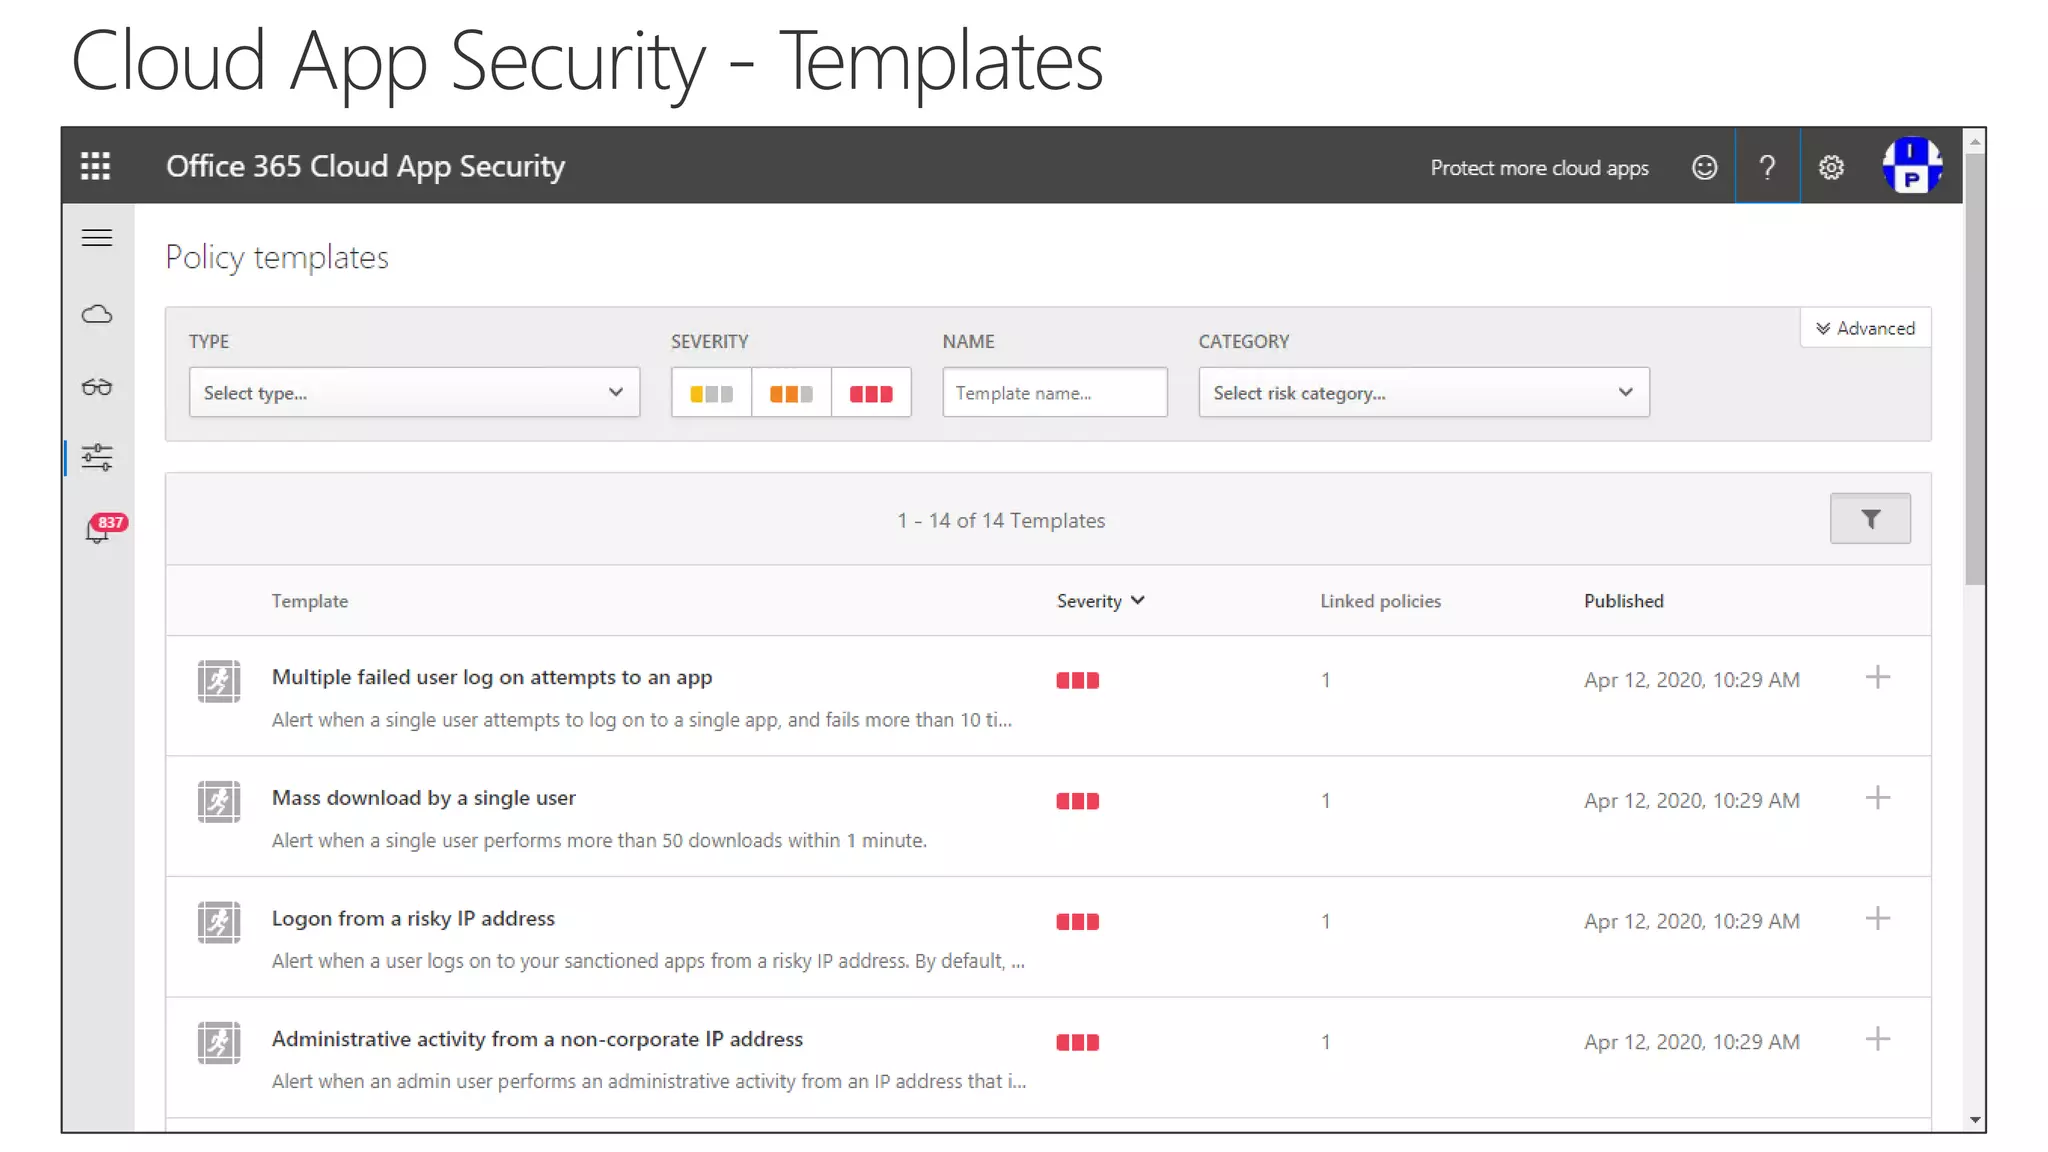2048x1152 pixels.
Task: Toggle high severity filter (red)
Action: click(871, 394)
